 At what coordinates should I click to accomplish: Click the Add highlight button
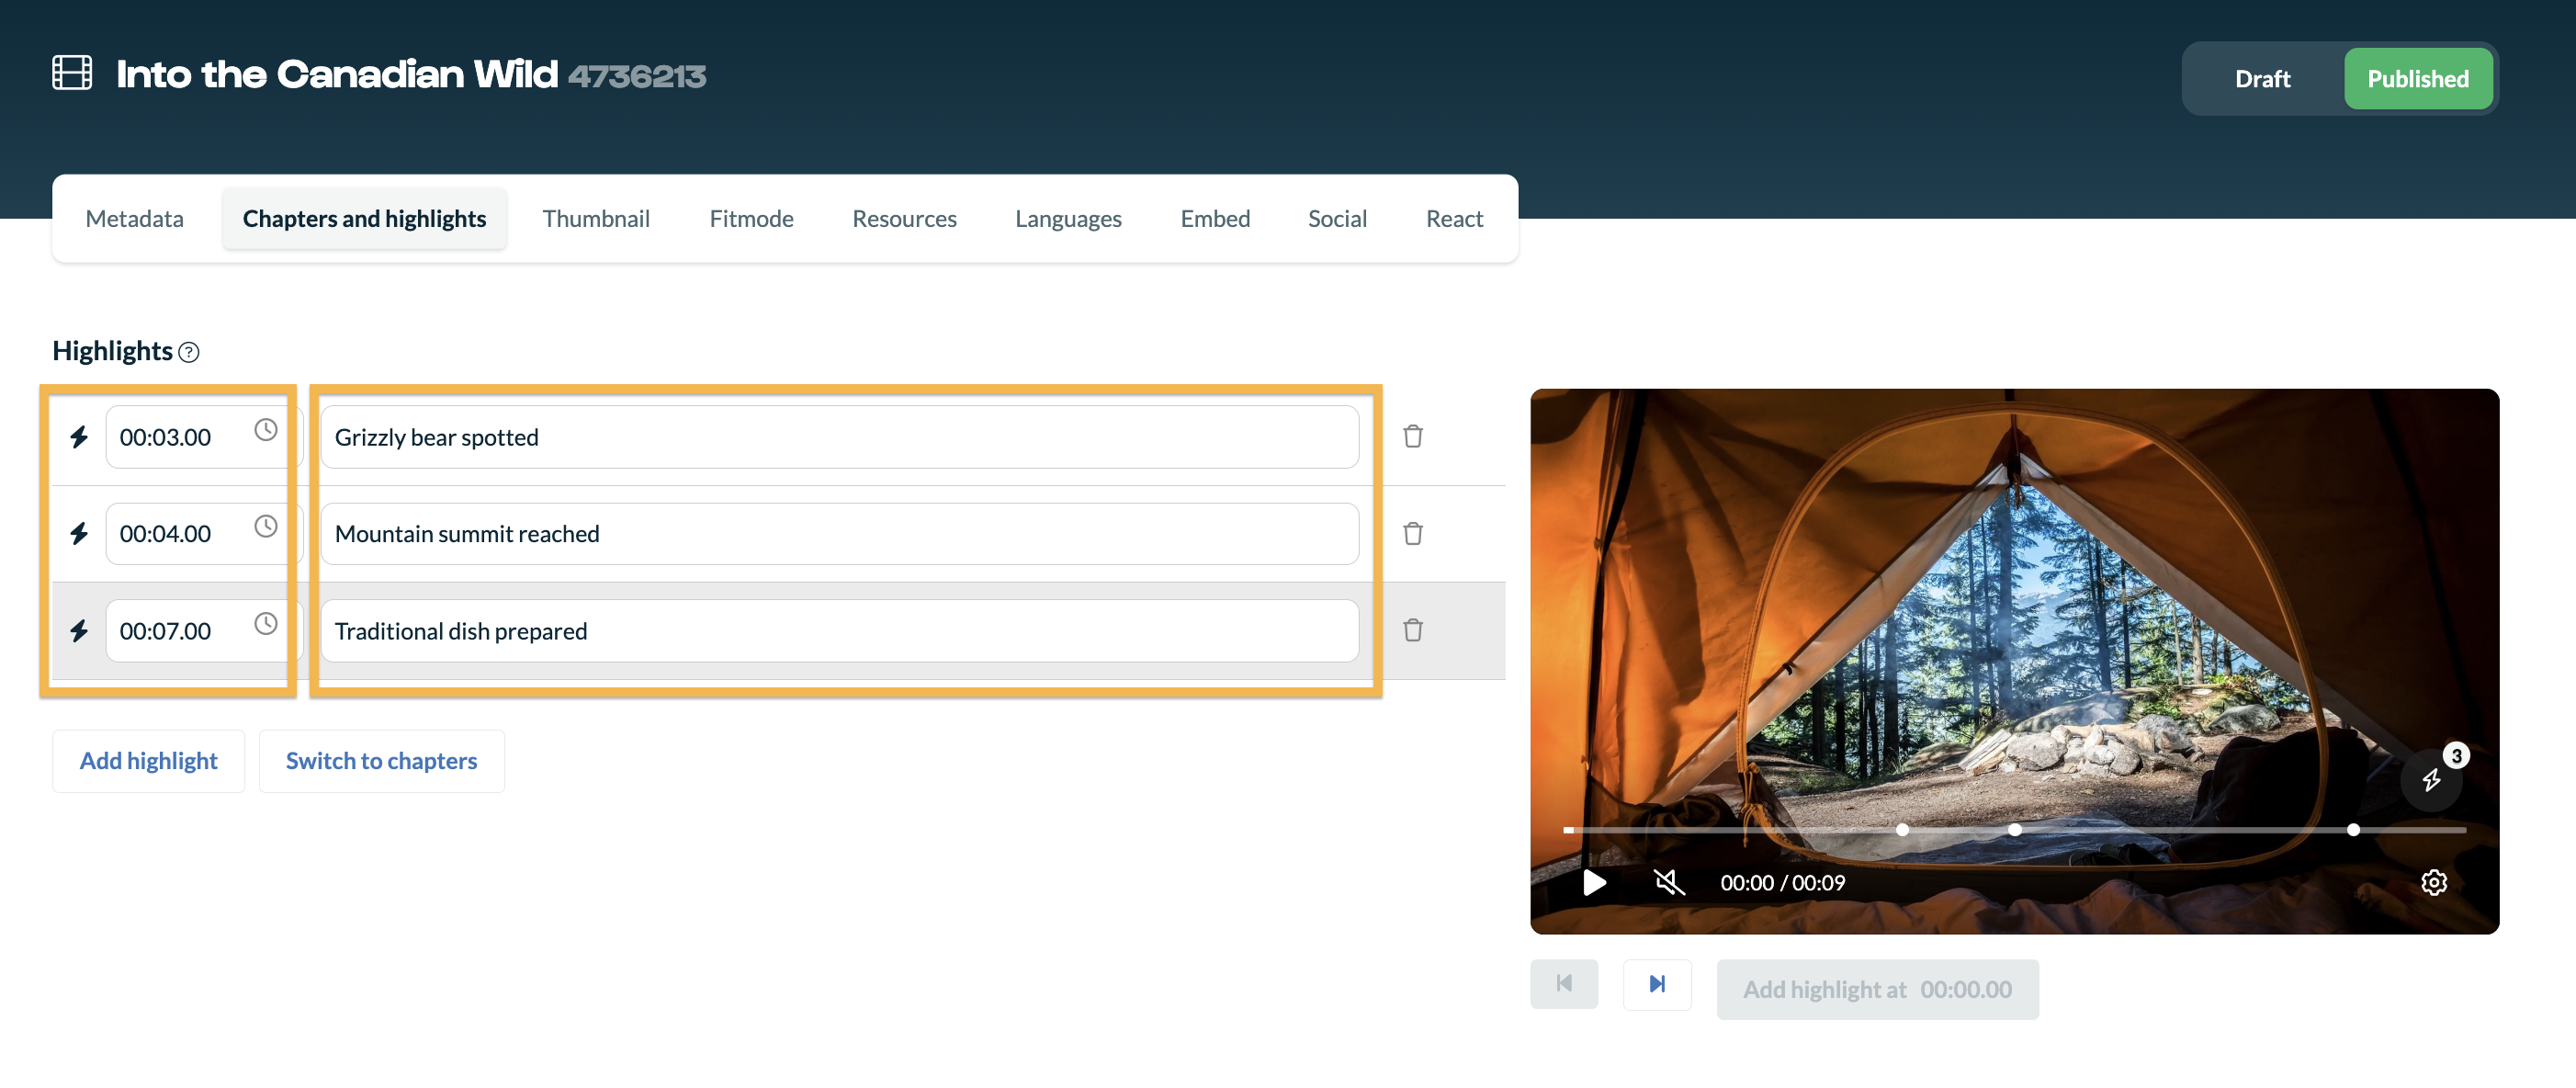pos(148,761)
